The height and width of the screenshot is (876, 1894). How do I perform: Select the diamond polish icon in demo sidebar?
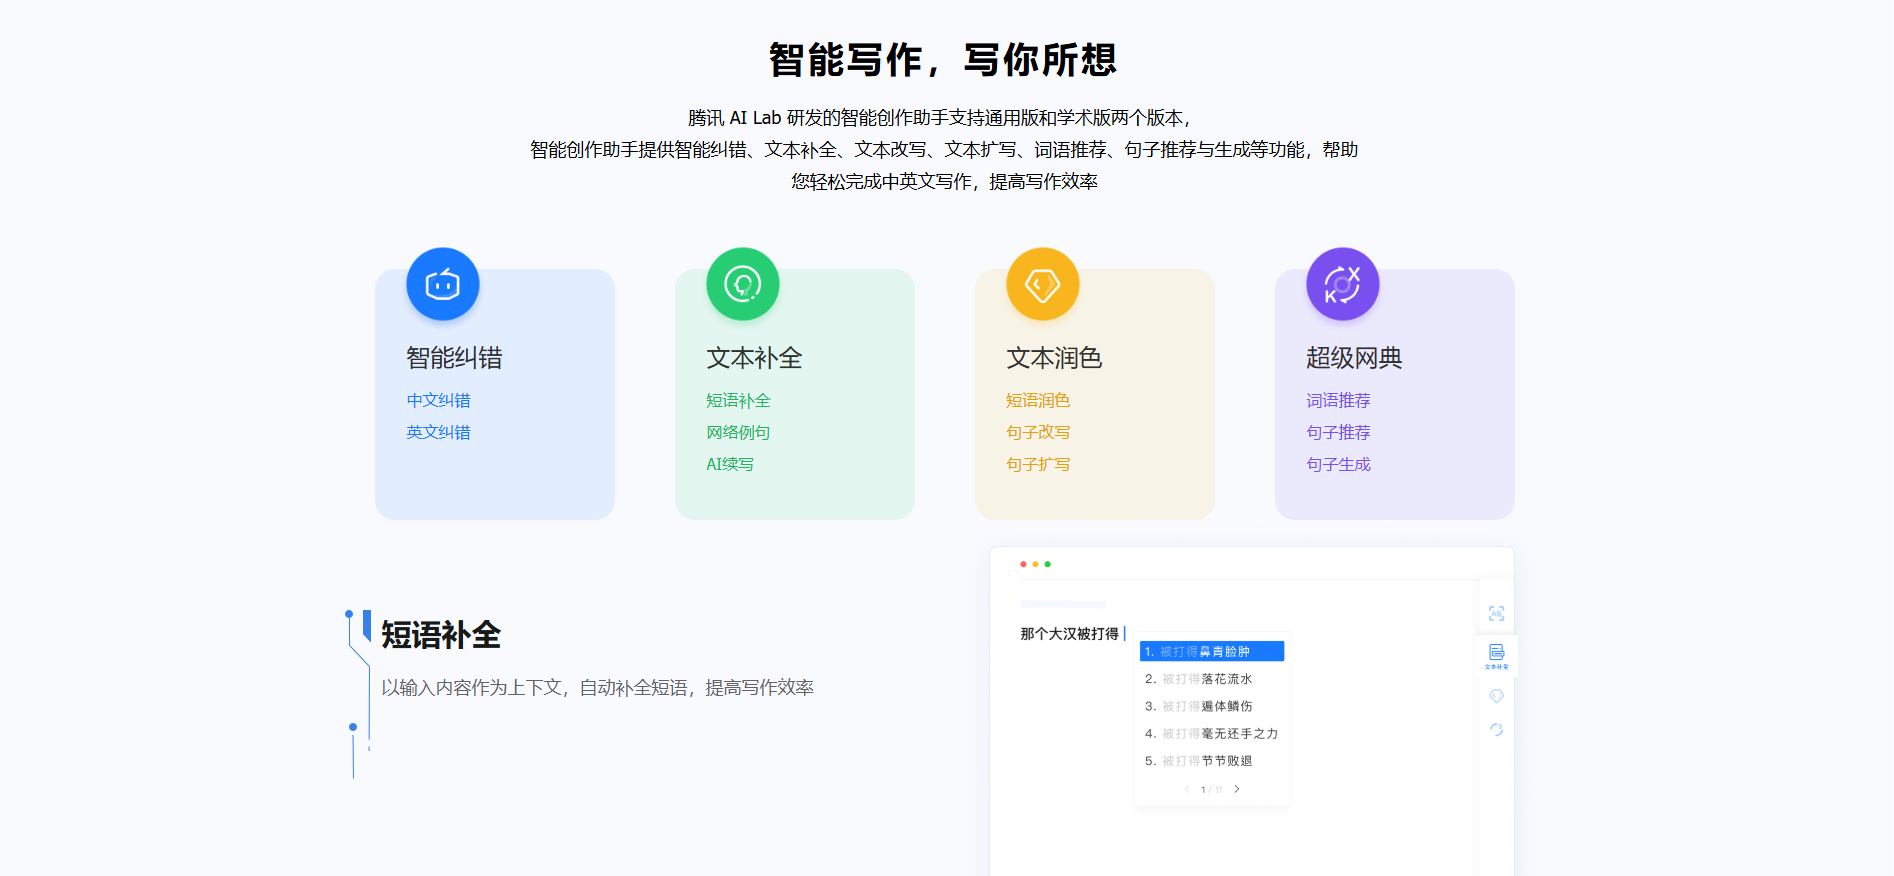coord(1496,696)
